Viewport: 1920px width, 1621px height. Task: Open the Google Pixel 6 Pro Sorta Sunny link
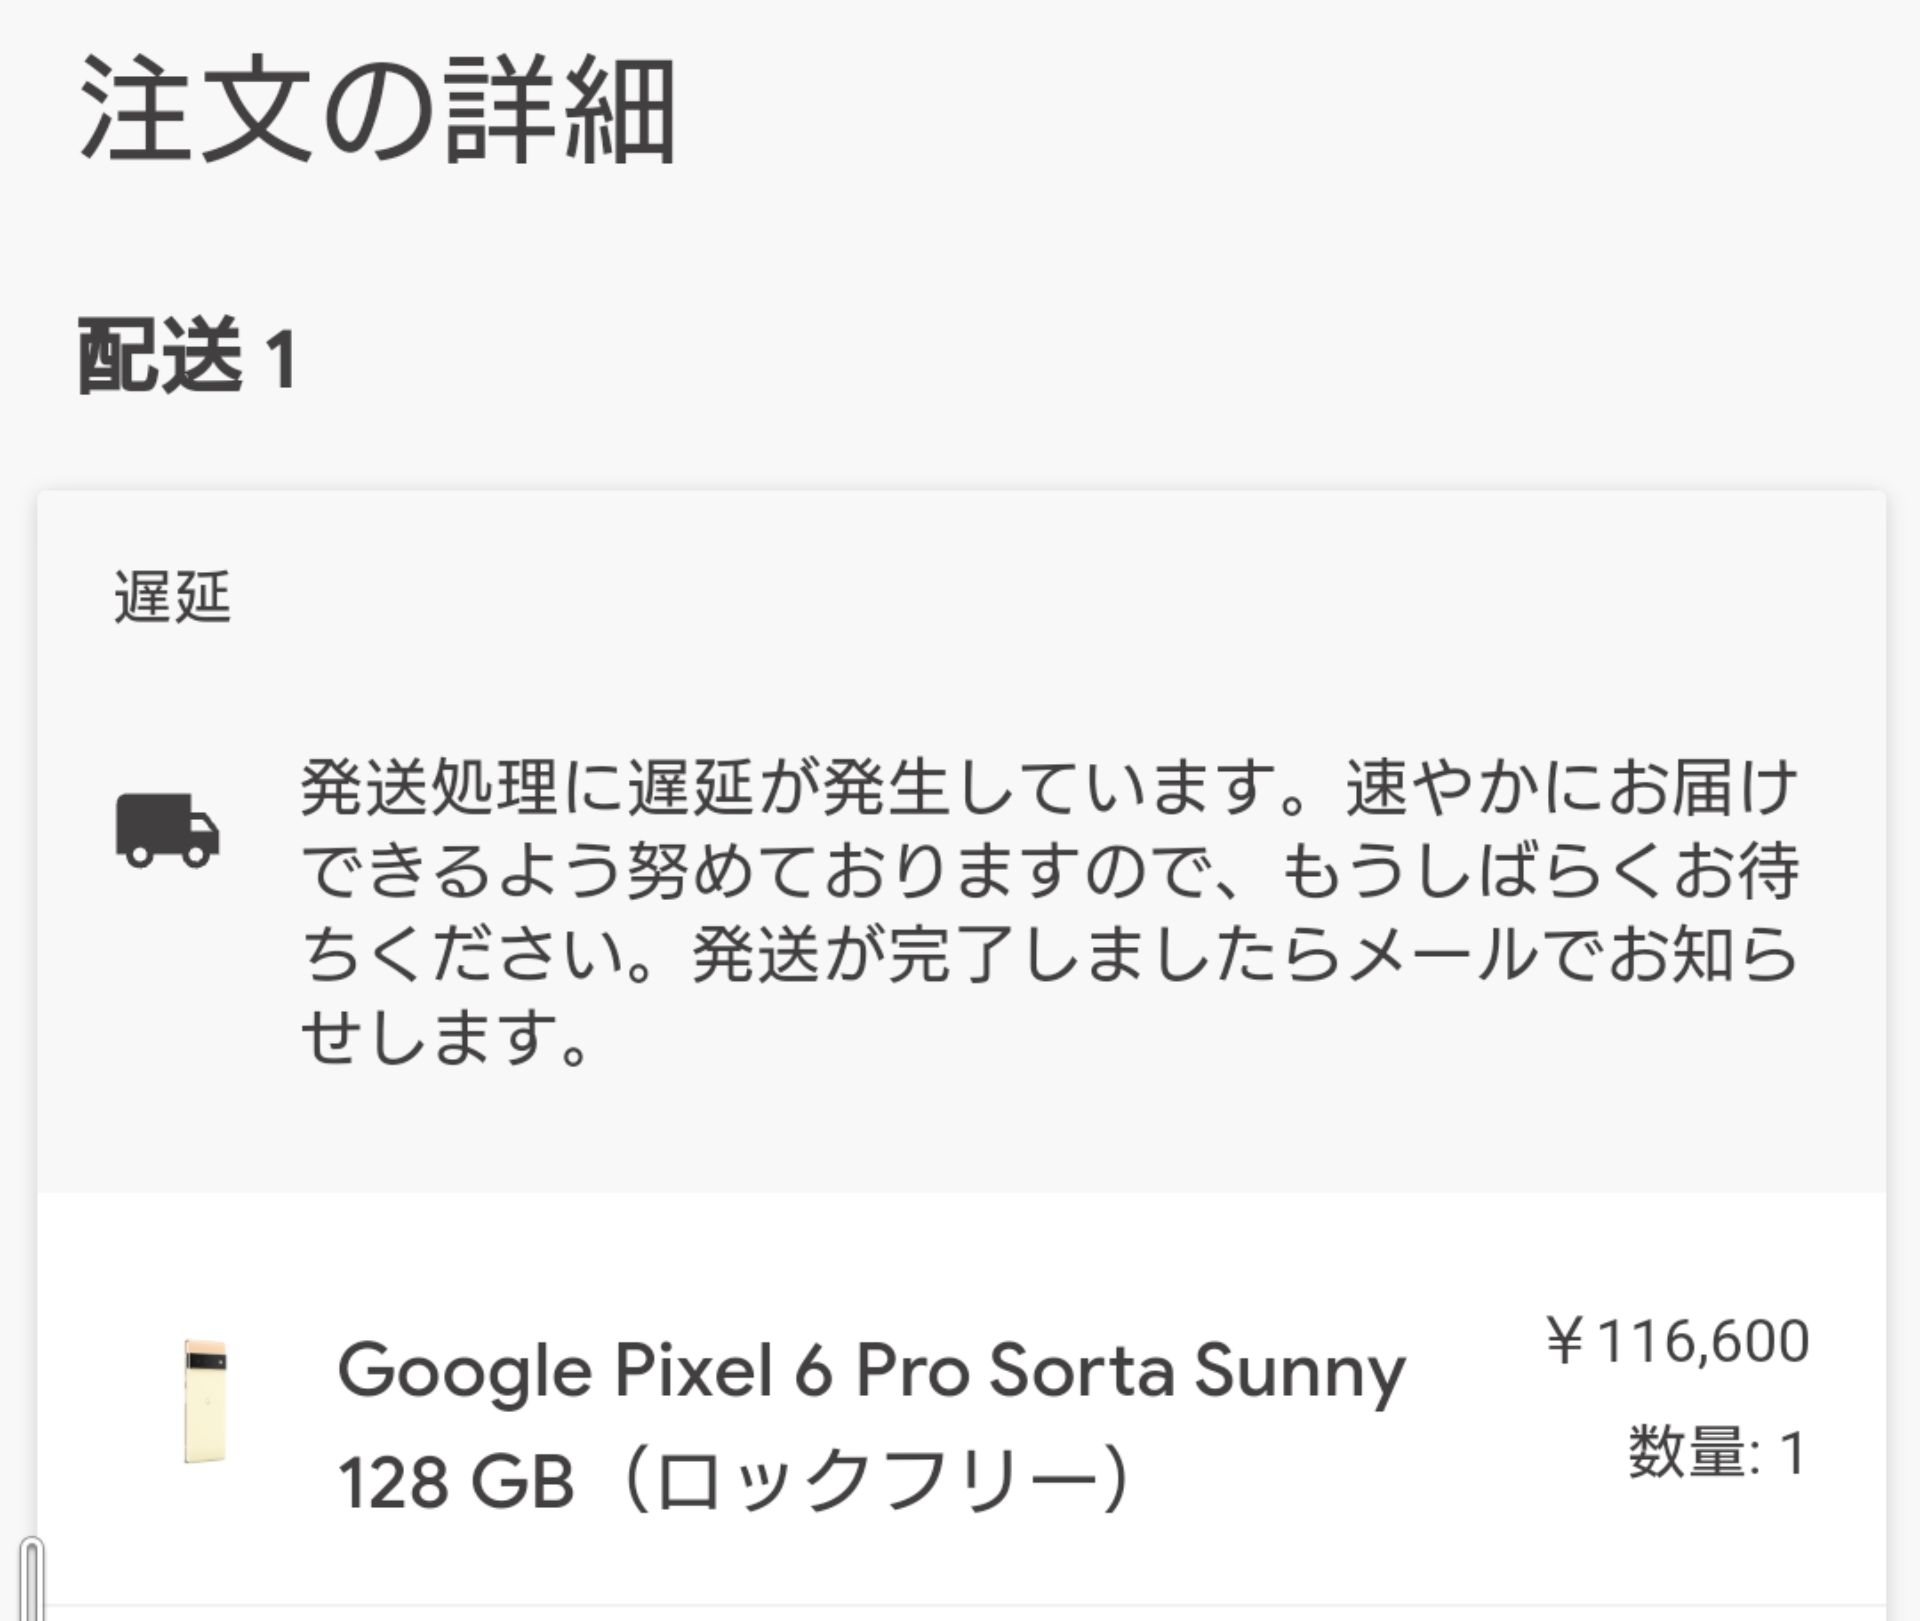(x=871, y=1370)
